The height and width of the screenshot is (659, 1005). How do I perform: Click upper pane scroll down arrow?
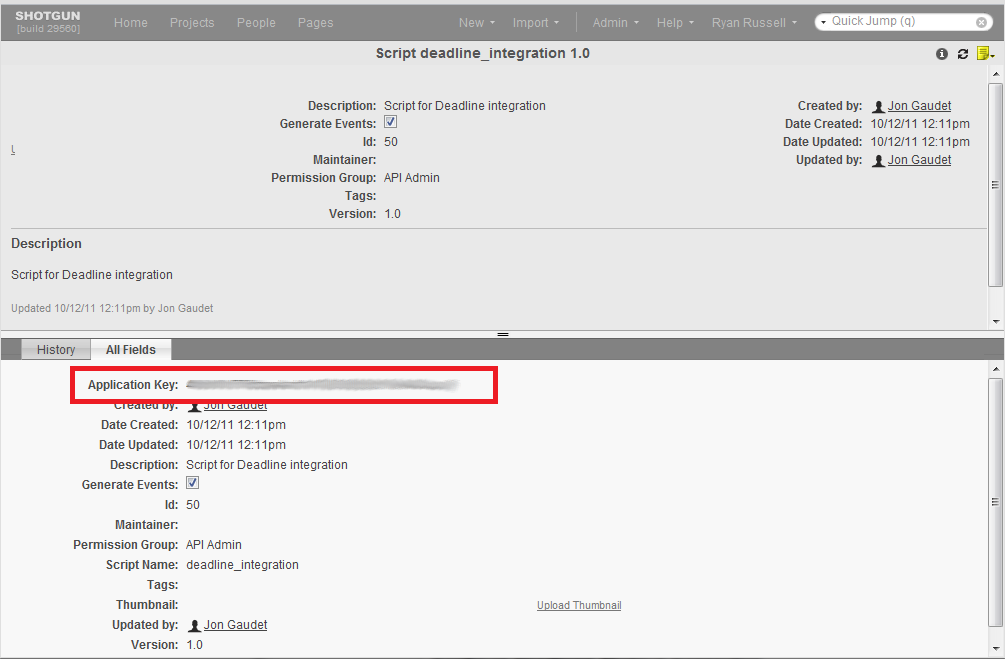(995, 322)
